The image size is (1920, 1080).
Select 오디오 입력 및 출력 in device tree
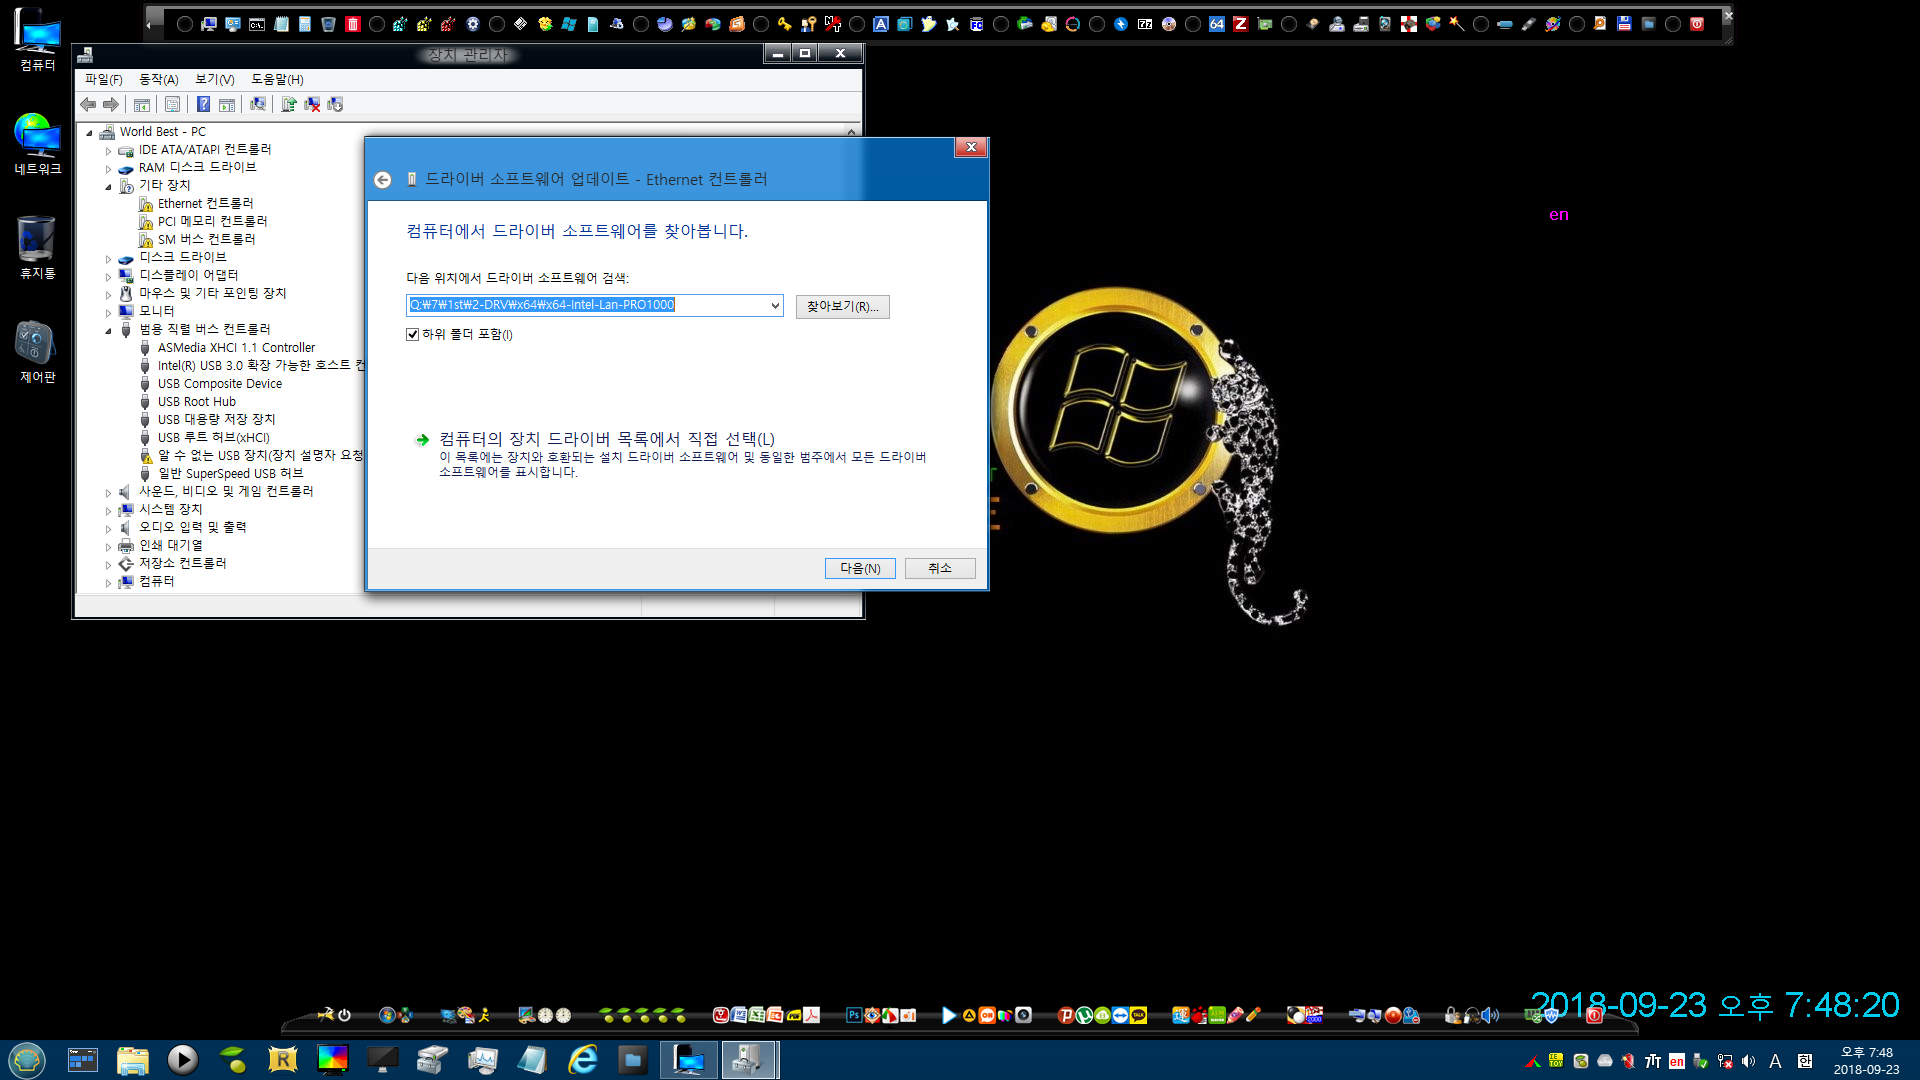[x=192, y=528]
